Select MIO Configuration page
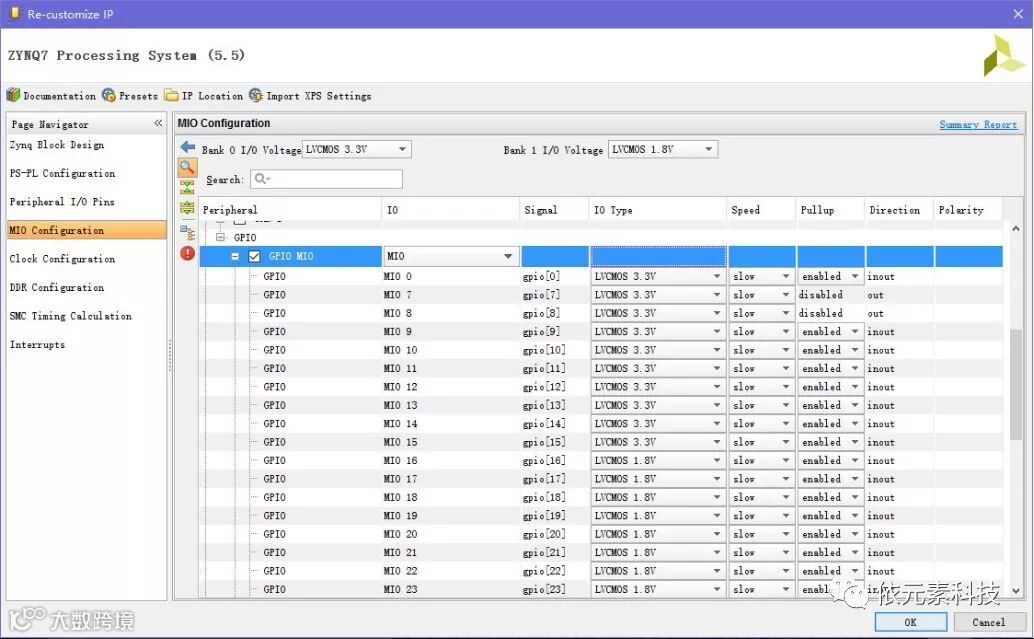The height and width of the screenshot is (639, 1034). pos(86,230)
